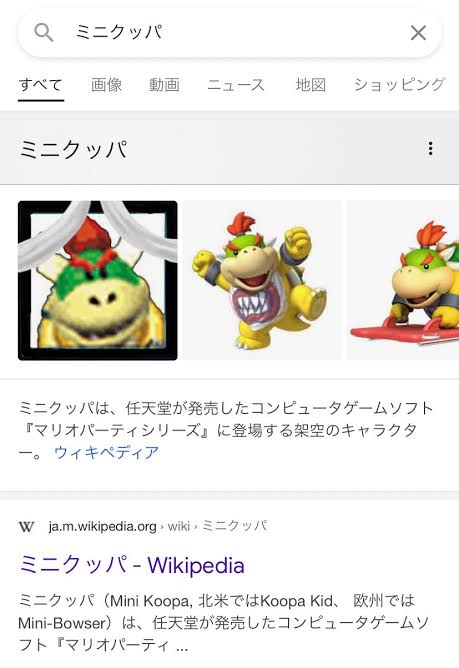Switch to the 地図 tab
Viewport: 459px width, 668px height.
[311, 84]
